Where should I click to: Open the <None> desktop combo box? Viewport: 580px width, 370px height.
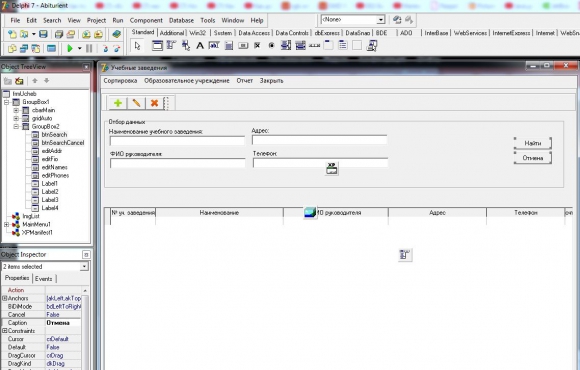tap(381, 20)
